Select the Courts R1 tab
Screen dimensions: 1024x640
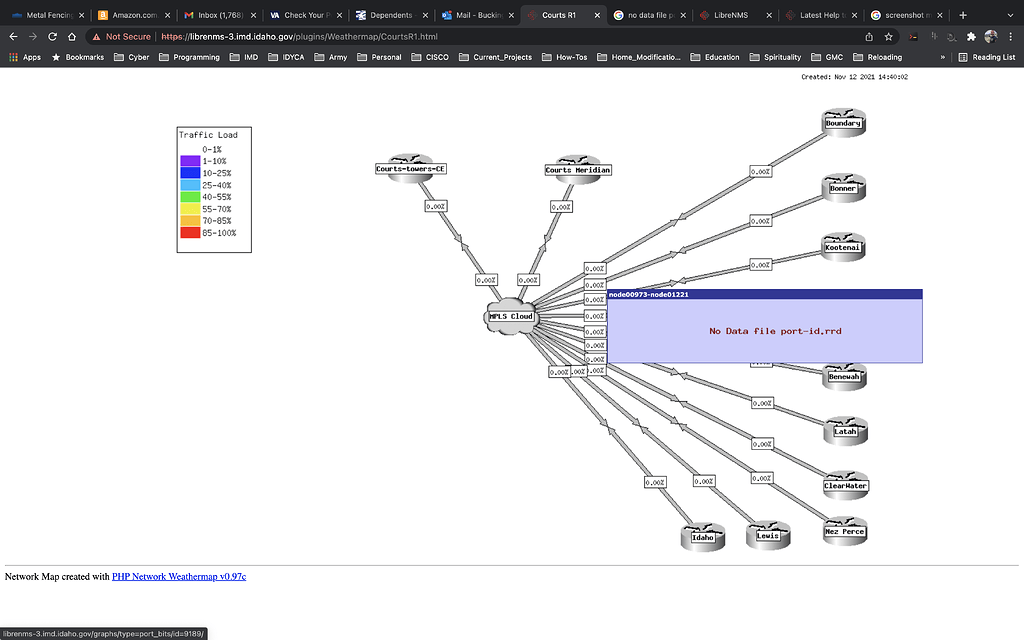click(x=562, y=15)
